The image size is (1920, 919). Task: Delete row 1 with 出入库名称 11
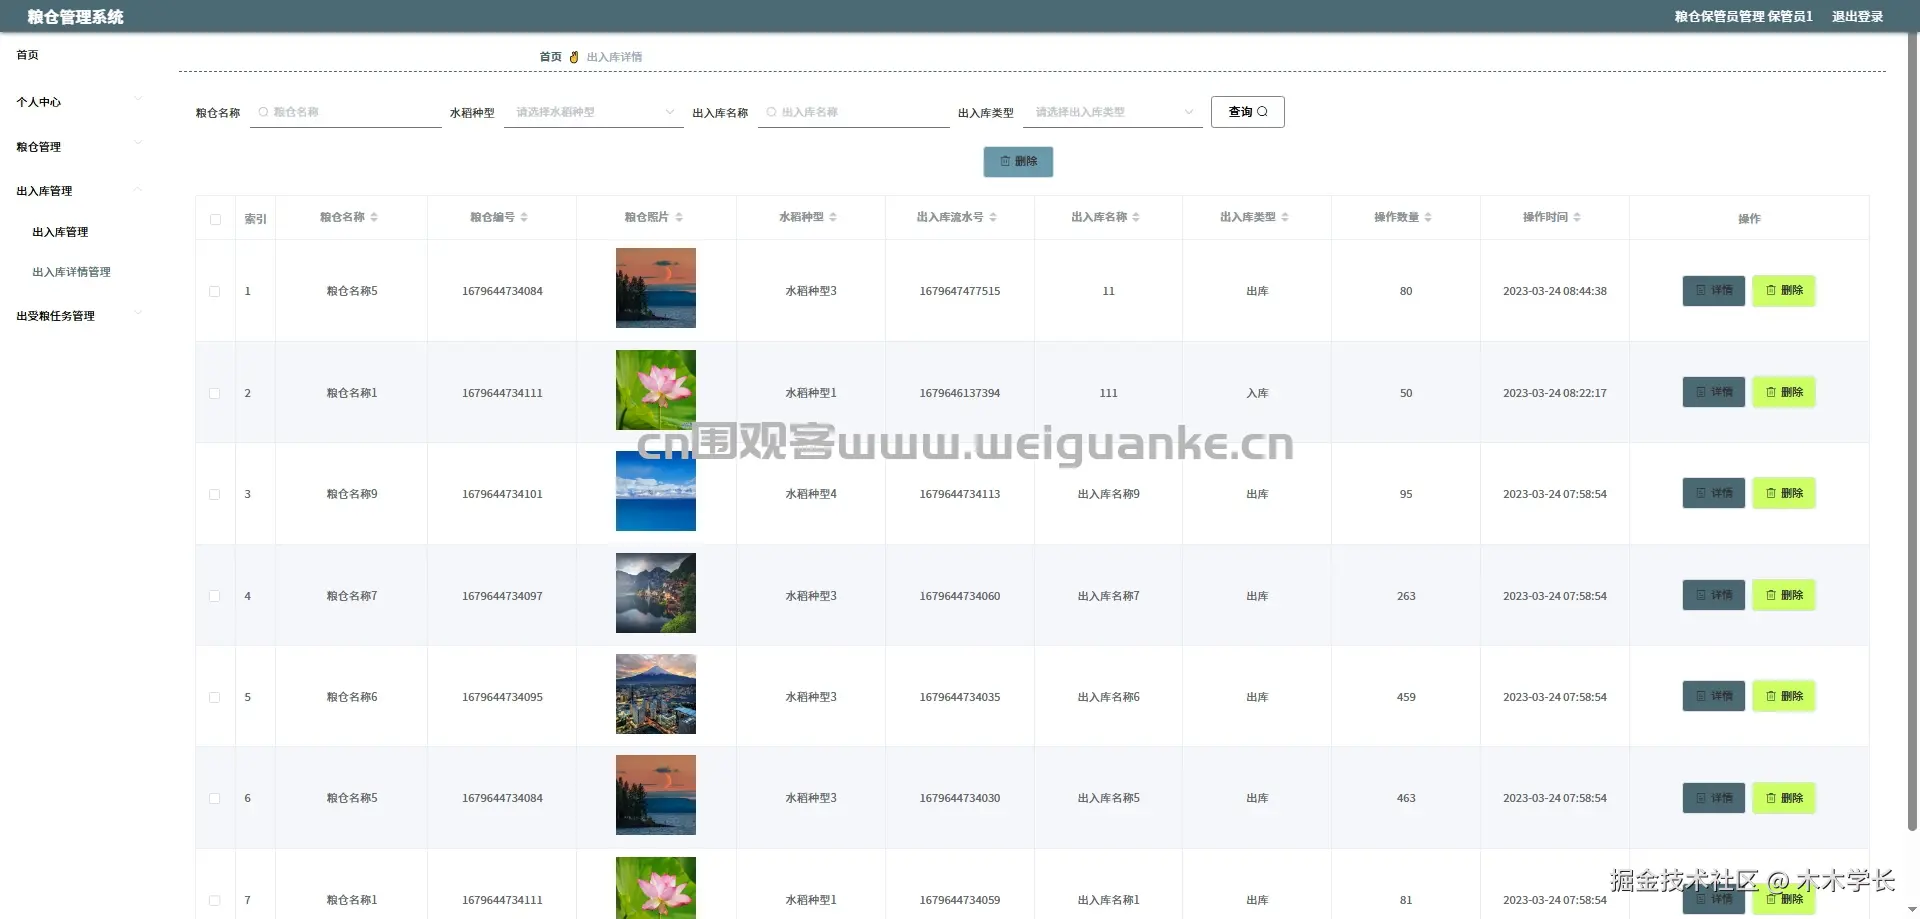[x=1783, y=291]
